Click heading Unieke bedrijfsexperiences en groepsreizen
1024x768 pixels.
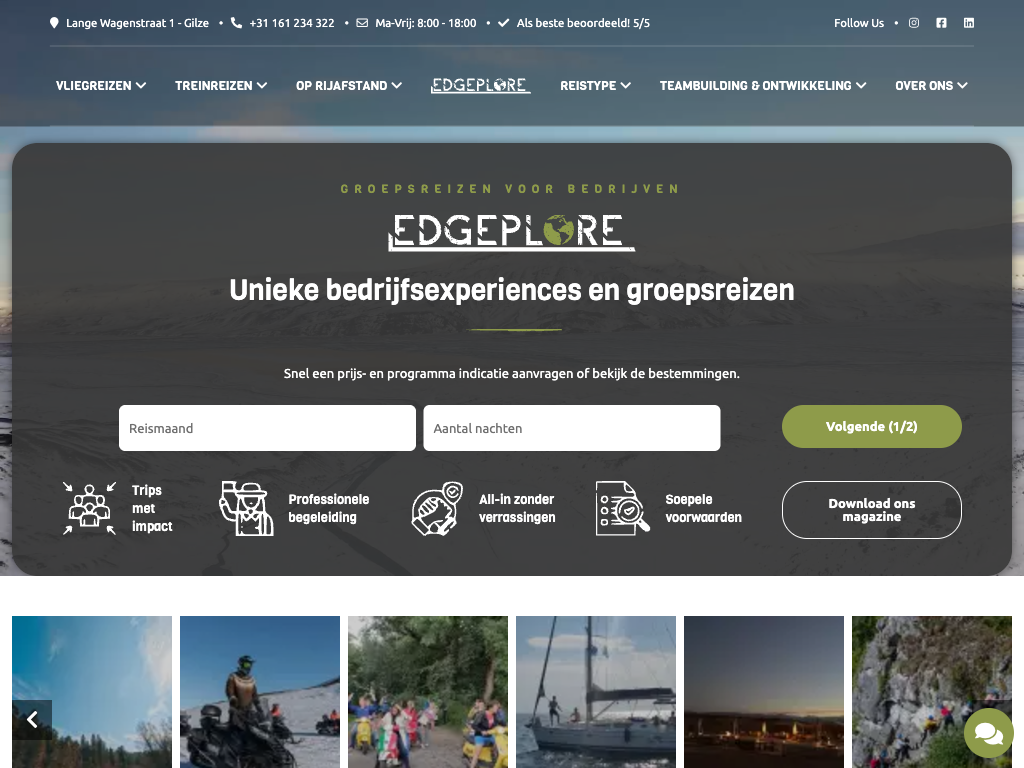[x=511, y=290]
